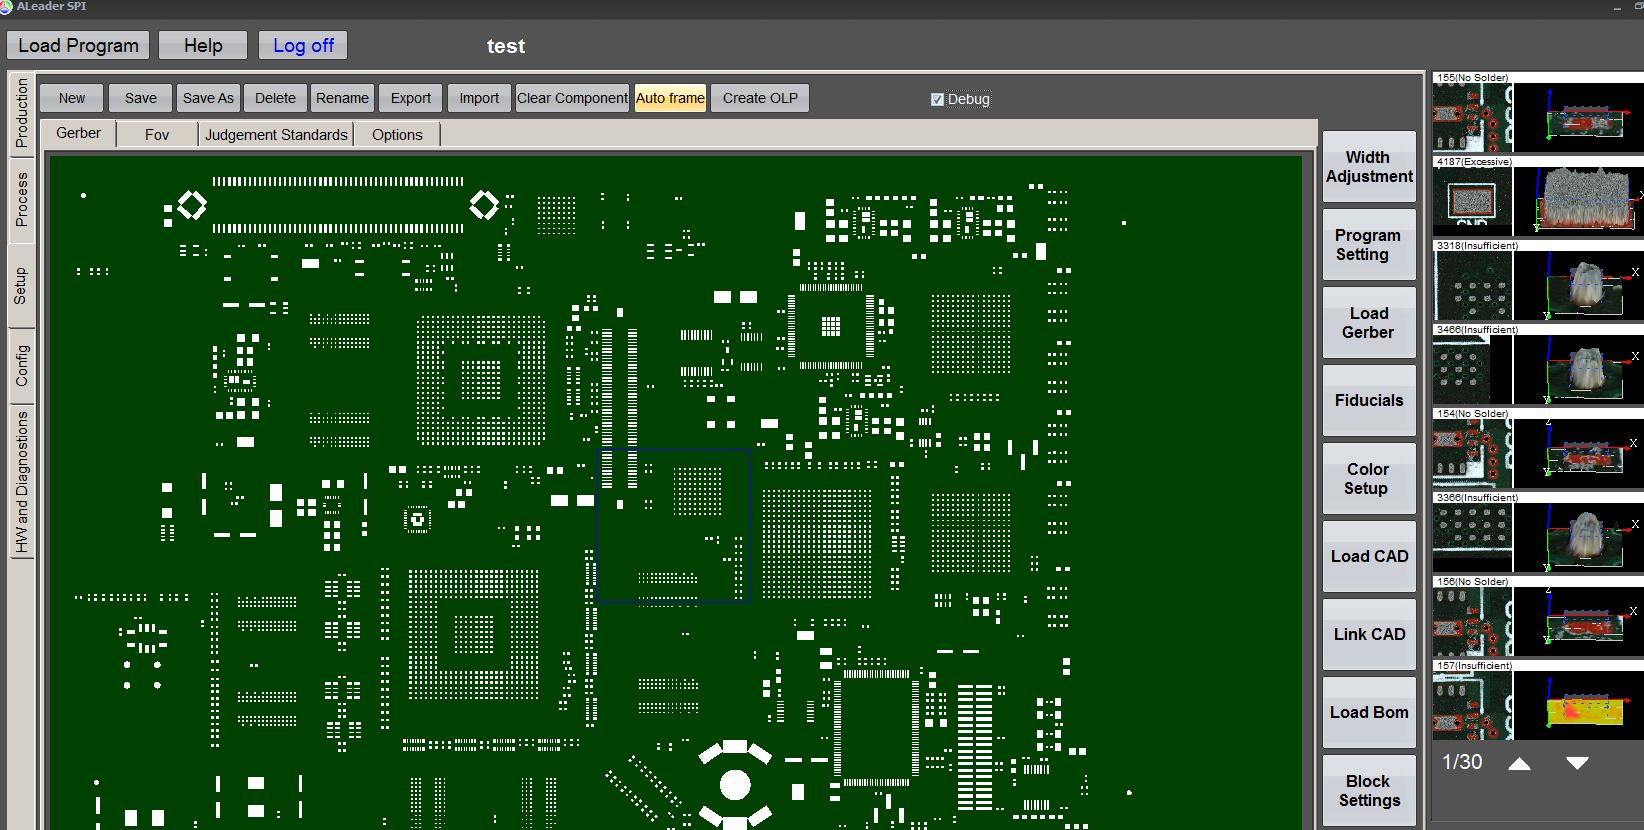Open the Width Adjustment panel

point(1368,167)
